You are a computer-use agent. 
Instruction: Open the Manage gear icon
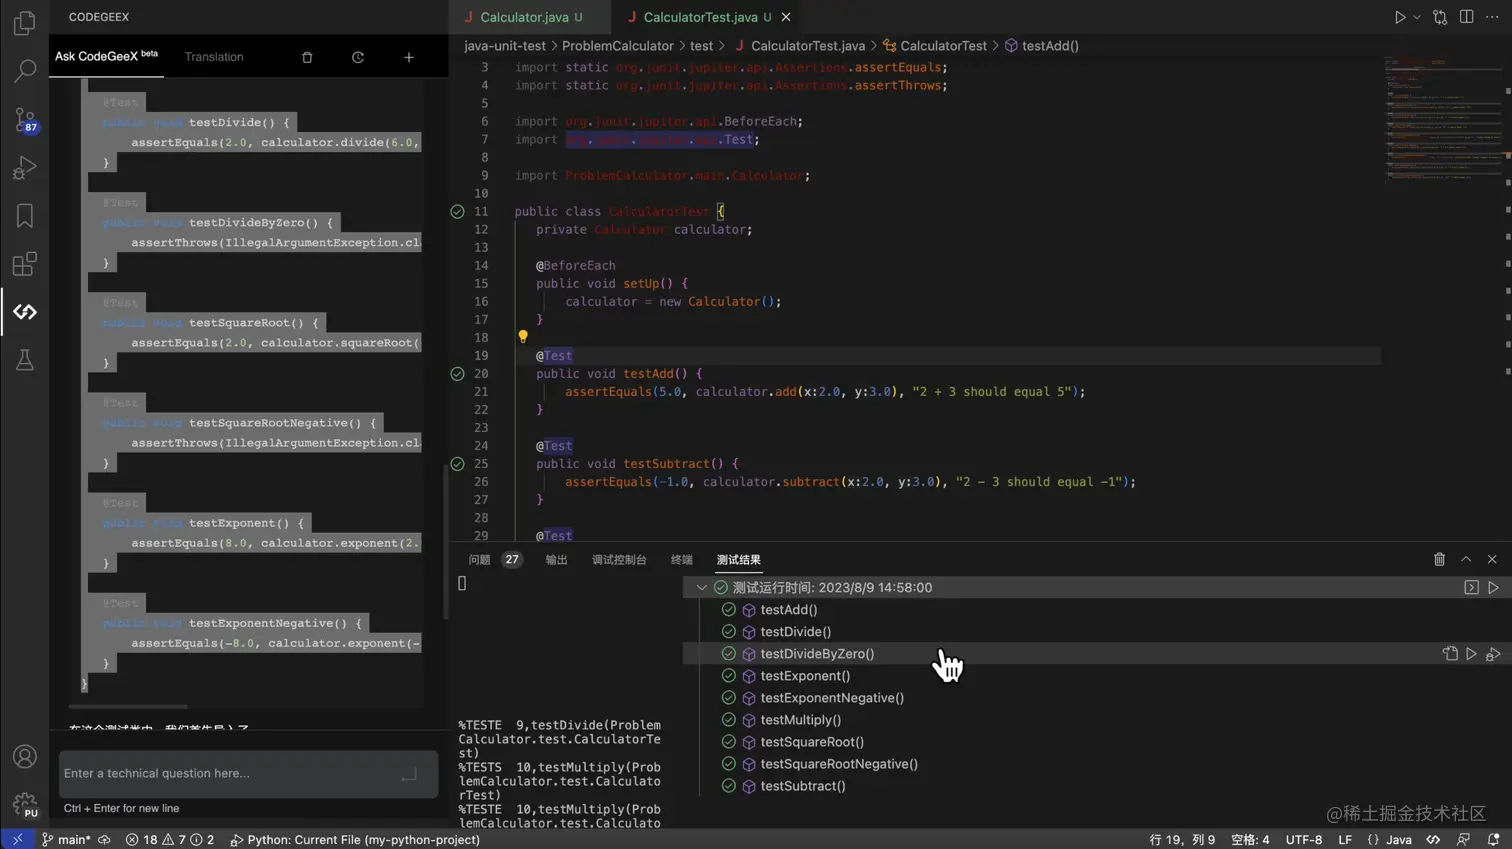coord(24,804)
